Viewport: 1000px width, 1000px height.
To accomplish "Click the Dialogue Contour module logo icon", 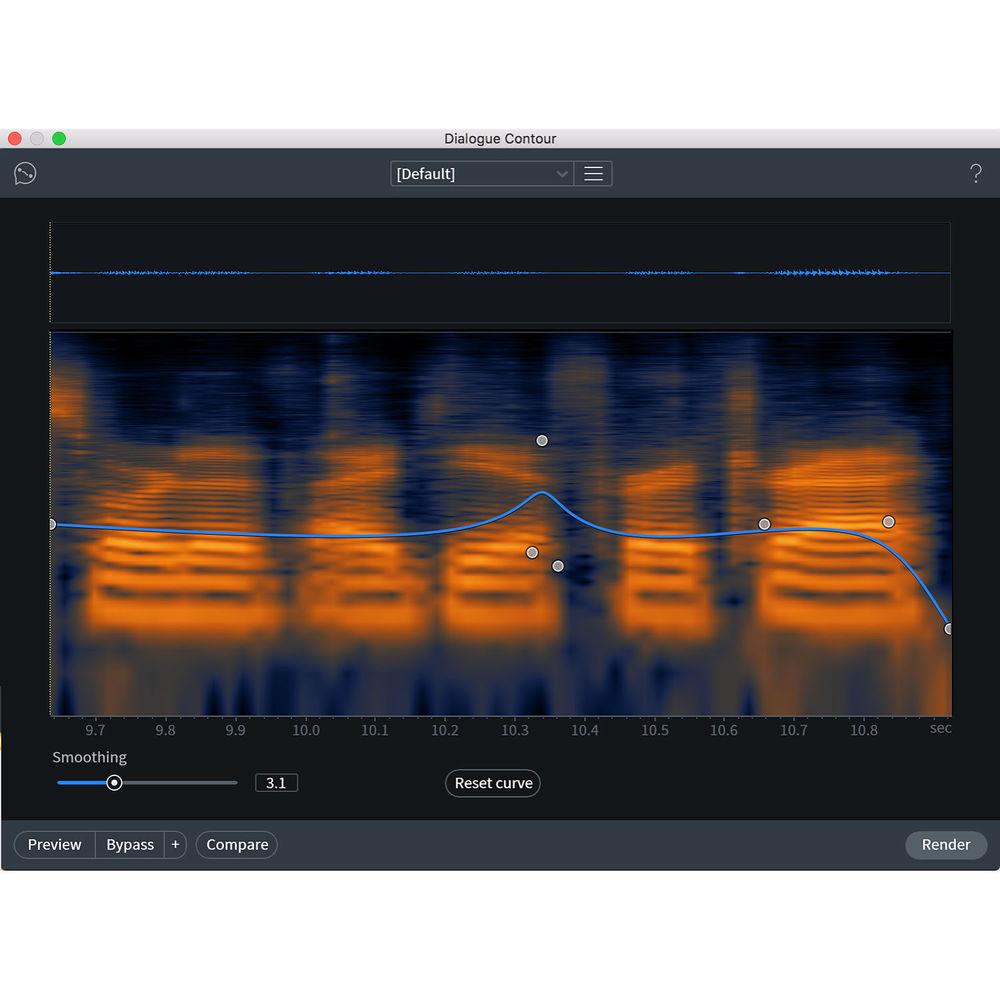I will 24,172.
